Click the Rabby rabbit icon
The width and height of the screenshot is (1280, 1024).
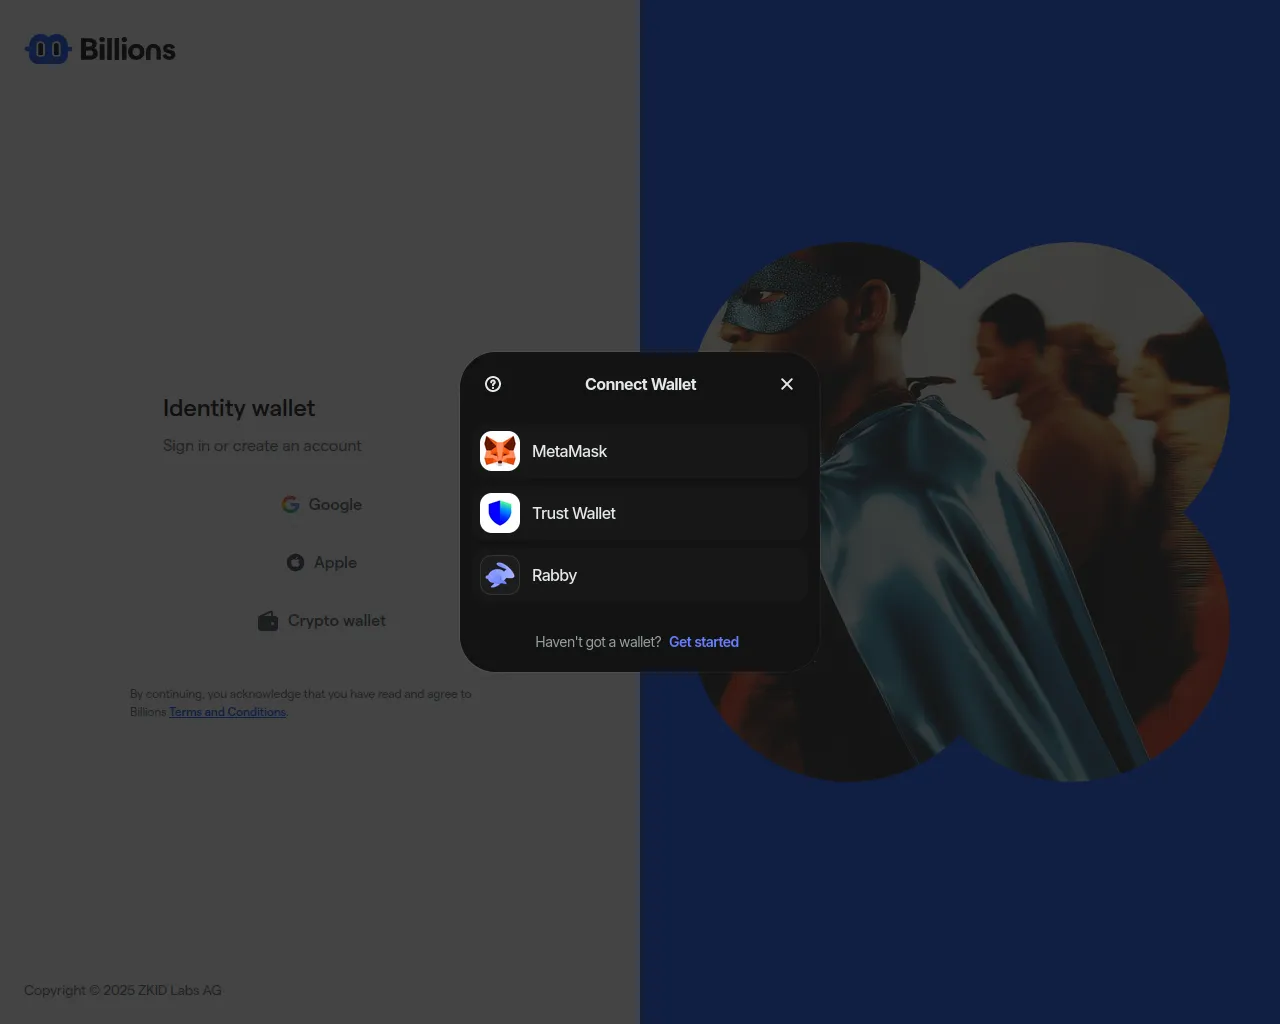click(500, 575)
